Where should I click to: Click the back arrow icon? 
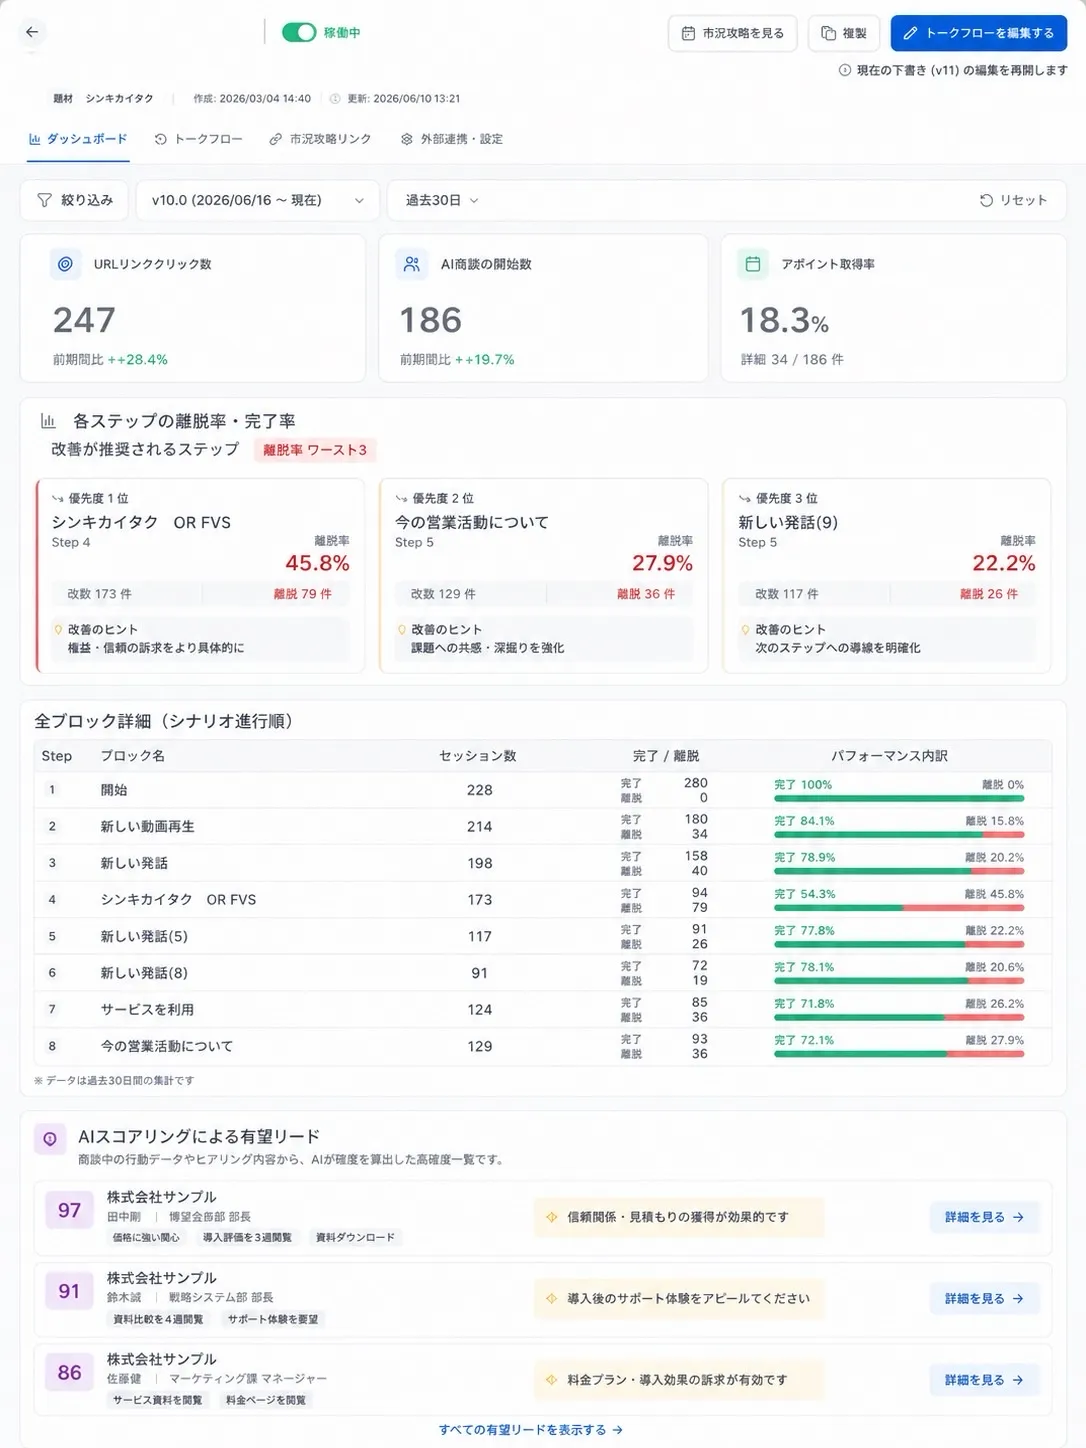[32, 32]
